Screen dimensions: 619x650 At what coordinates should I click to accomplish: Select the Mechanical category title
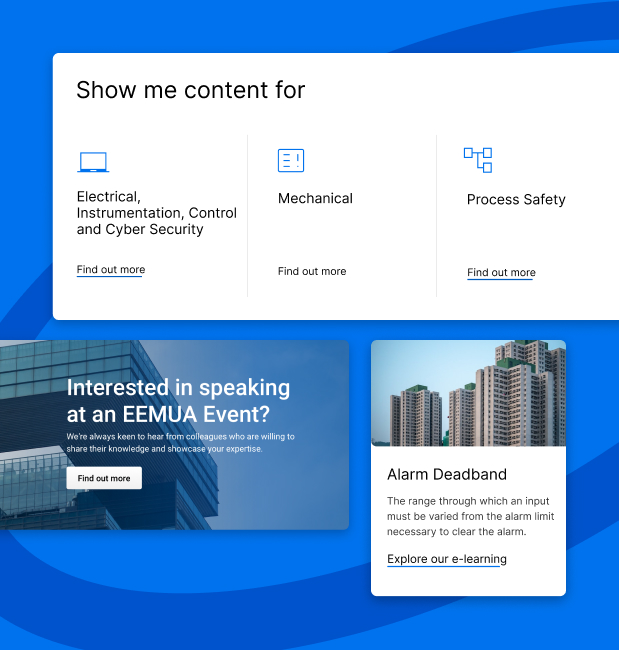315,199
